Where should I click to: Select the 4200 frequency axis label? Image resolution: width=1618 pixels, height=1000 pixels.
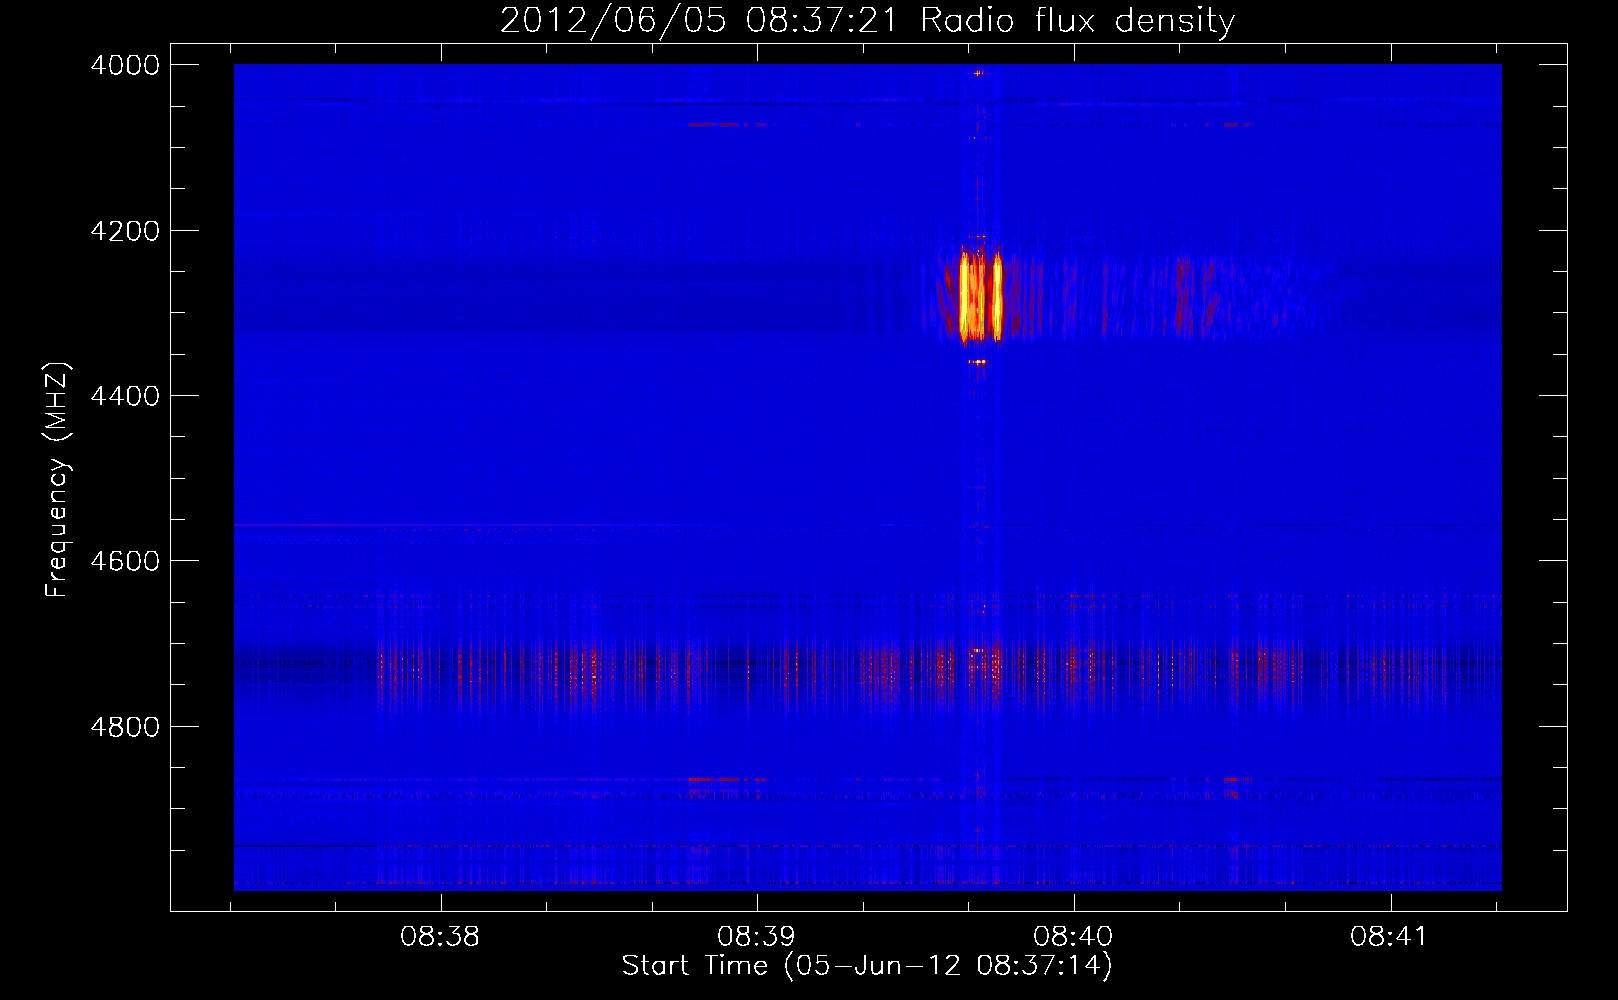(x=125, y=231)
